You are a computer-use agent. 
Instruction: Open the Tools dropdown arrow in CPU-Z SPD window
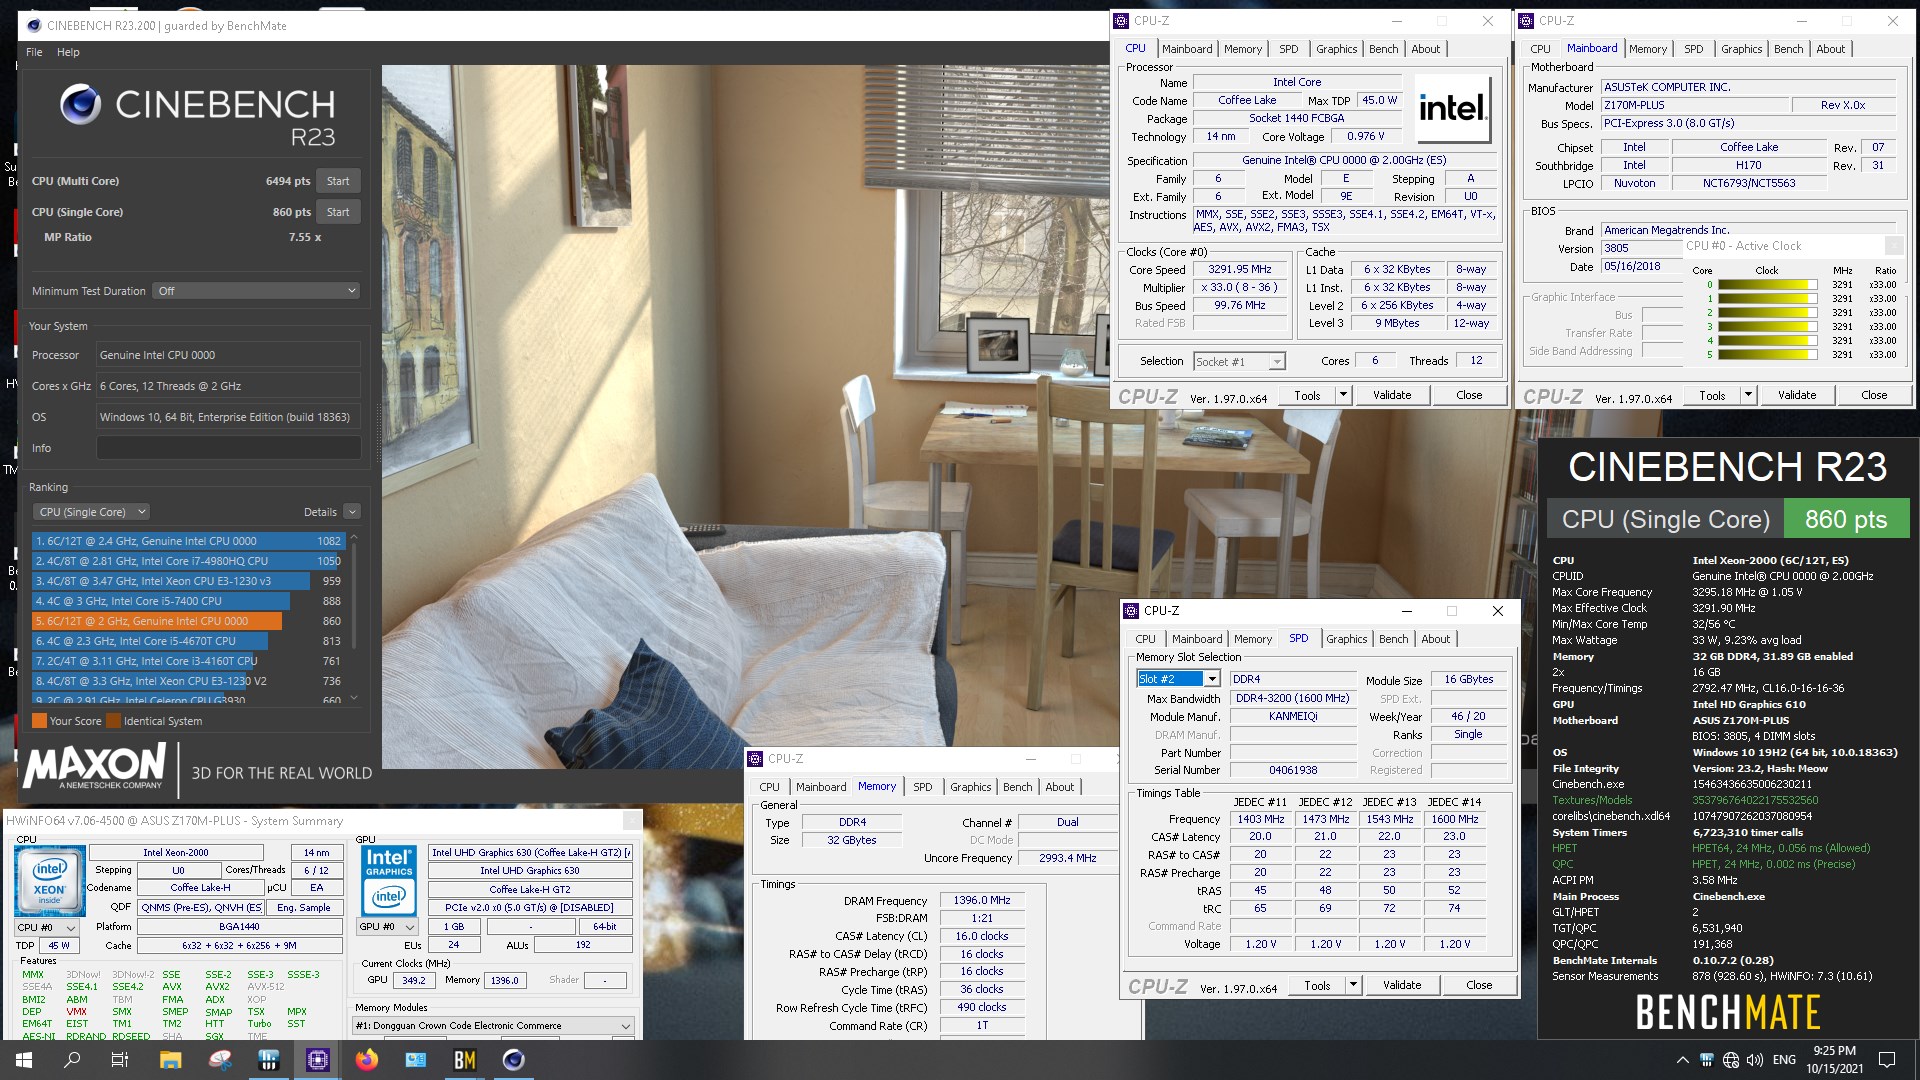1353,985
